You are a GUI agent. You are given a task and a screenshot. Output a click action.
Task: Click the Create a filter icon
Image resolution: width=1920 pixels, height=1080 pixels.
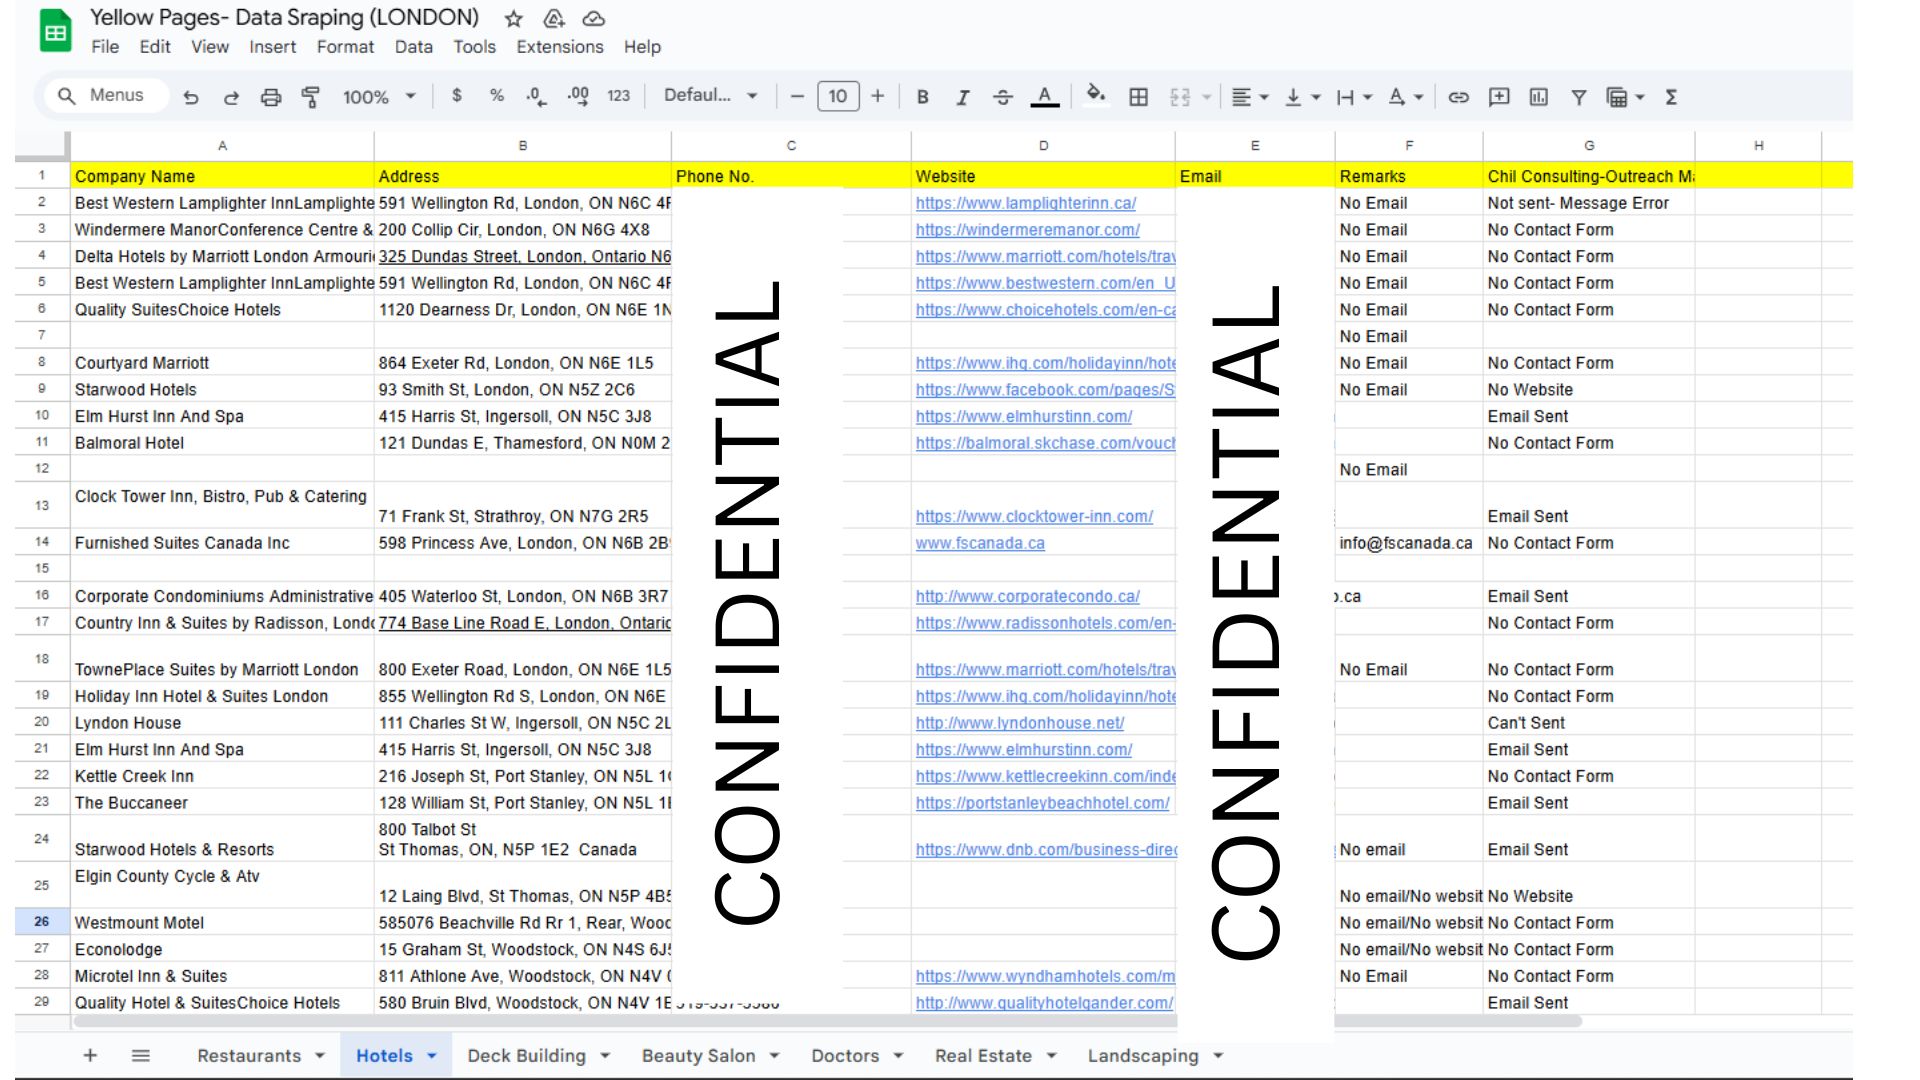[x=1578, y=97]
